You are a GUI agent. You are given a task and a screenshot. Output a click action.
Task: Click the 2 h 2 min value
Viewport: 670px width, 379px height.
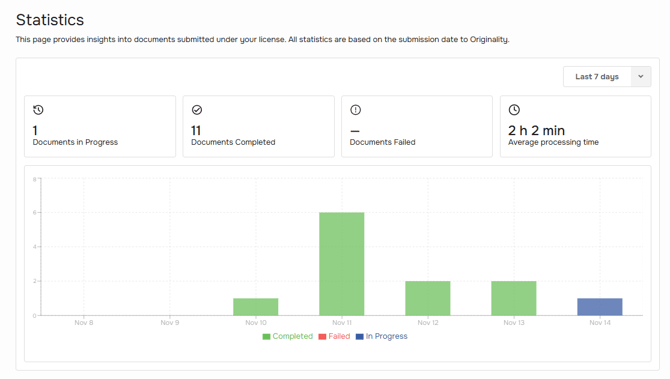point(536,130)
